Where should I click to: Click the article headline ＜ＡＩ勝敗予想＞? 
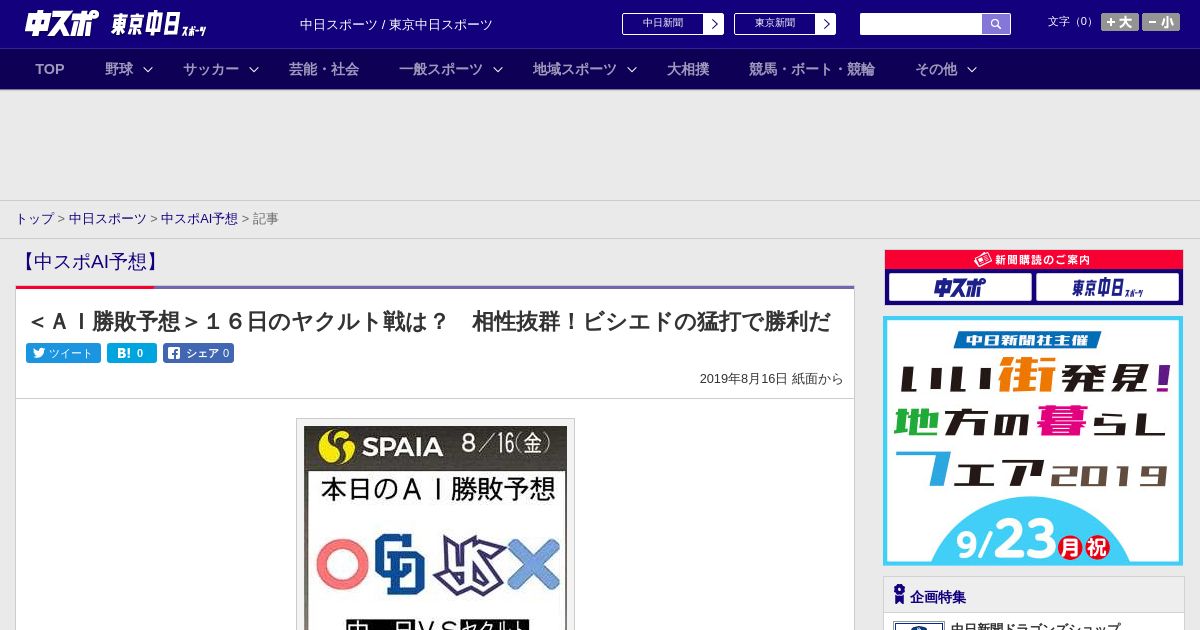(429, 321)
